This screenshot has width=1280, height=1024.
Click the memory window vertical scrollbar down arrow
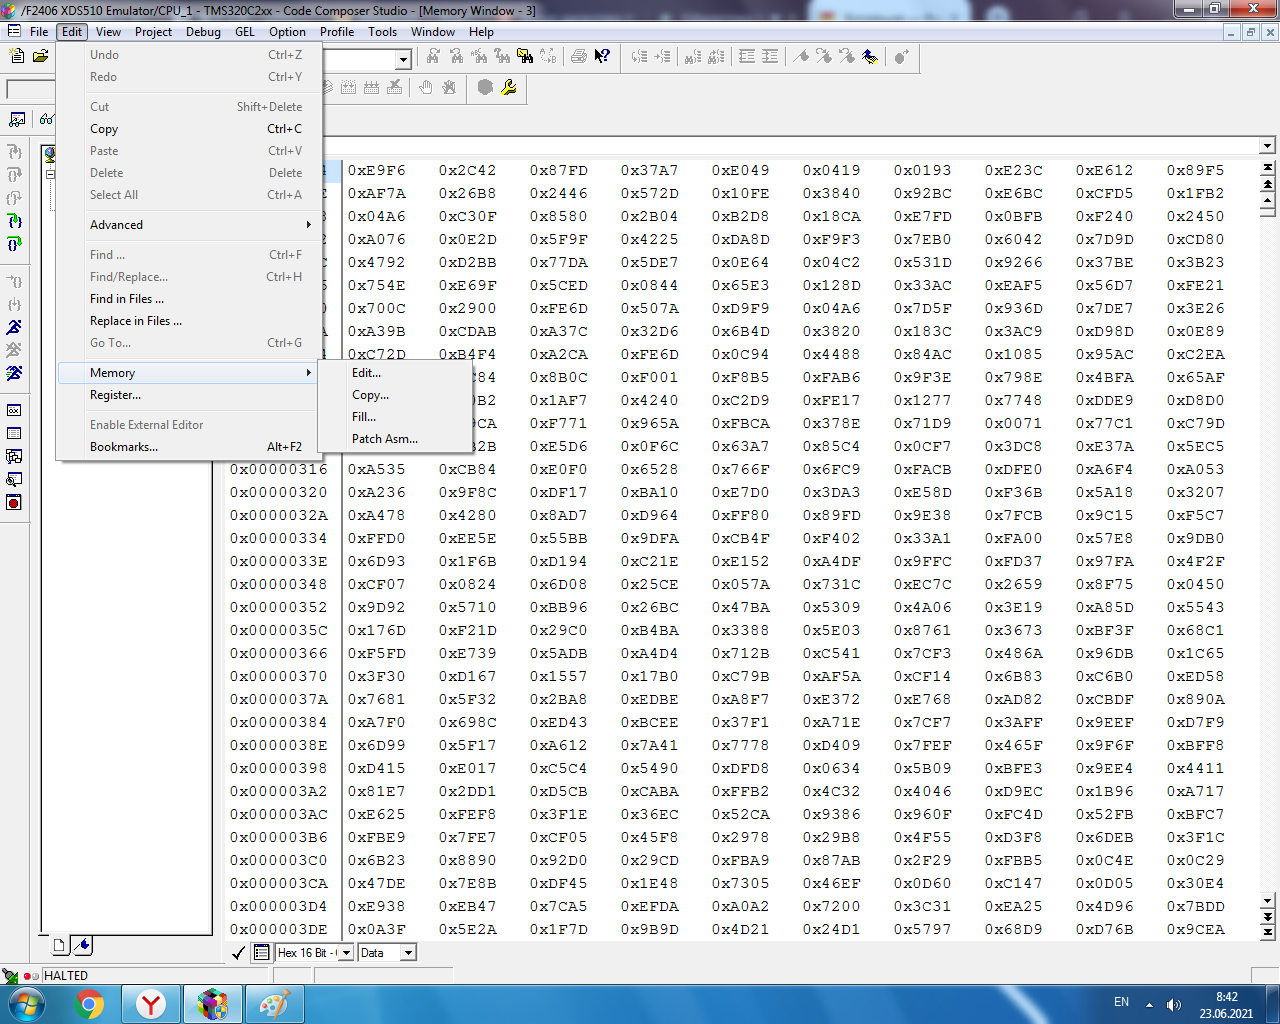pyautogui.click(x=1268, y=900)
